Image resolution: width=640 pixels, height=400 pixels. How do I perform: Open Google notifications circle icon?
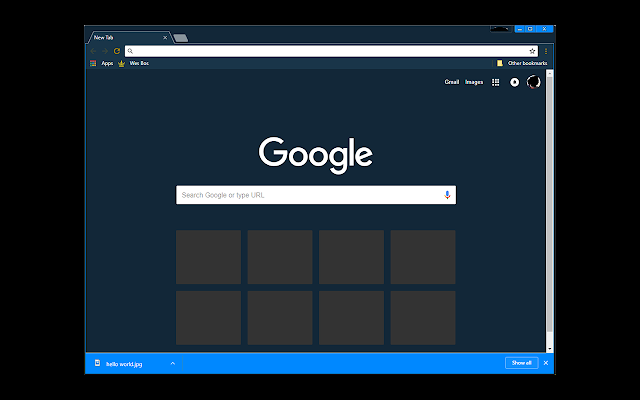click(515, 82)
